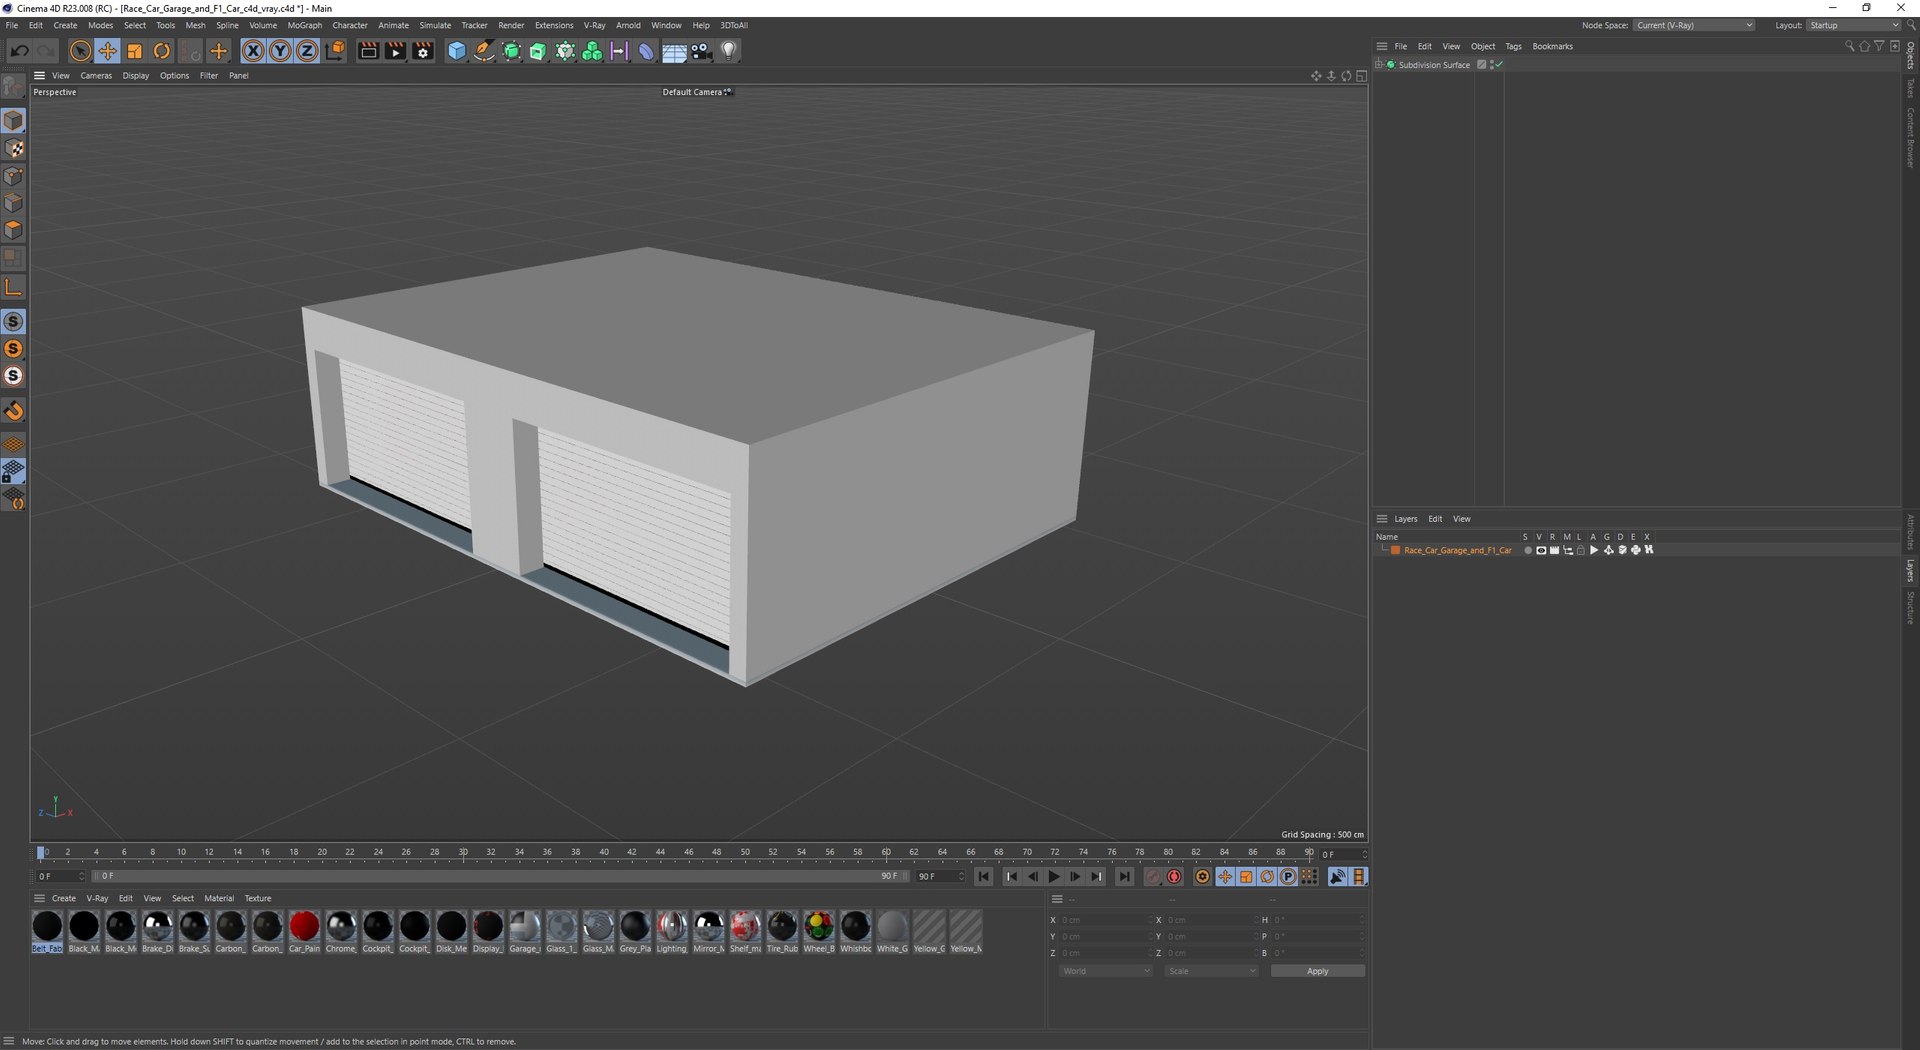The height and width of the screenshot is (1050, 1920).
Task: Select the Scale tool in top toolbar
Action: [134, 51]
